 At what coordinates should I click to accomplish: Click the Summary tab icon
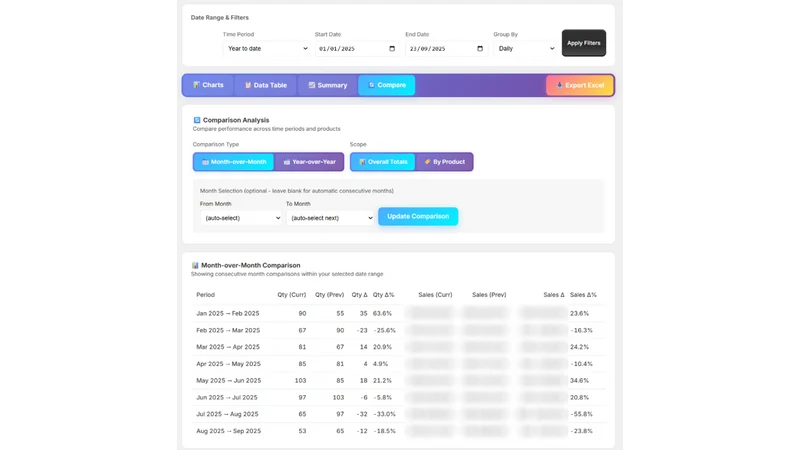(311, 85)
